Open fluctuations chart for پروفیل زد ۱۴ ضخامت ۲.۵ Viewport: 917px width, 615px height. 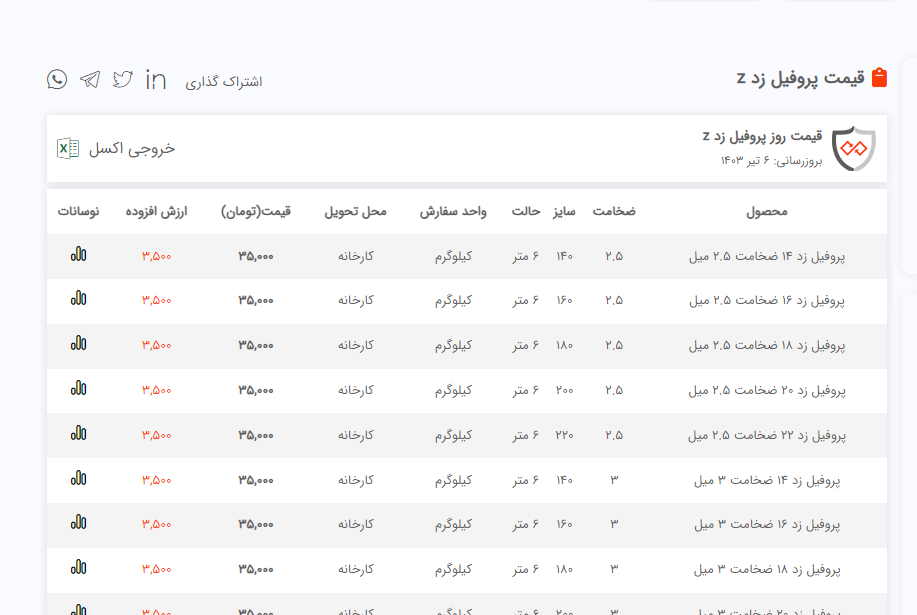[78, 255]
